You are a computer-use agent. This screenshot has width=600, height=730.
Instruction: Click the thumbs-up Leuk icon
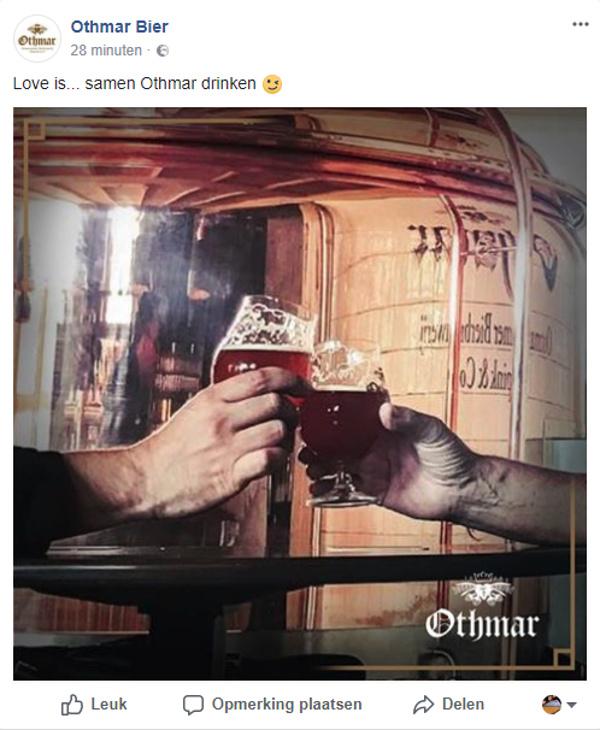72,704
